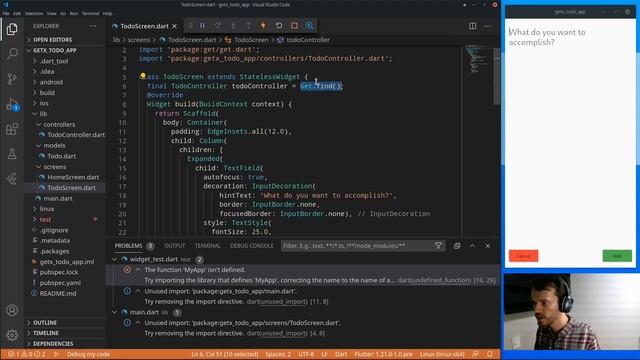Trigger Flutter Hot Reload lightning icon
Image resolution: width=640 pixels, height=360 pixels.
click(263, 26)
